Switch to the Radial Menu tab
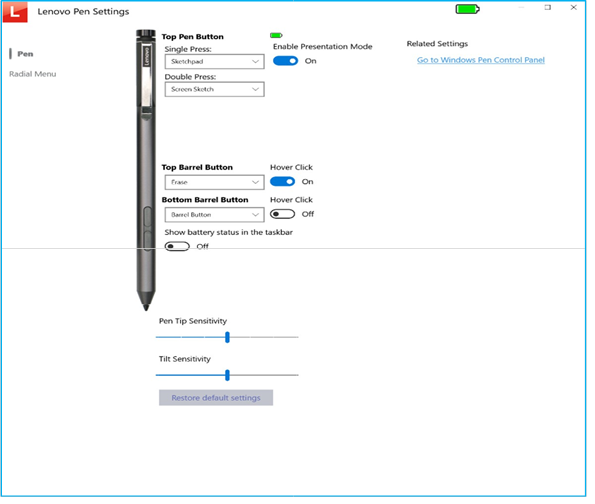 [33, 74]
